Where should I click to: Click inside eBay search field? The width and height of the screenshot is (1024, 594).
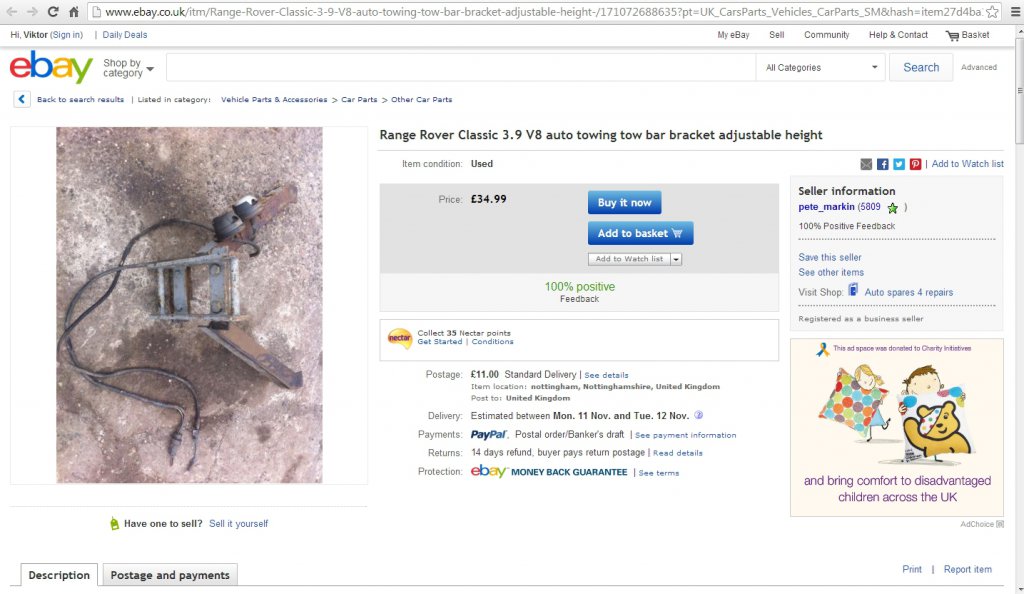[460, 67]
